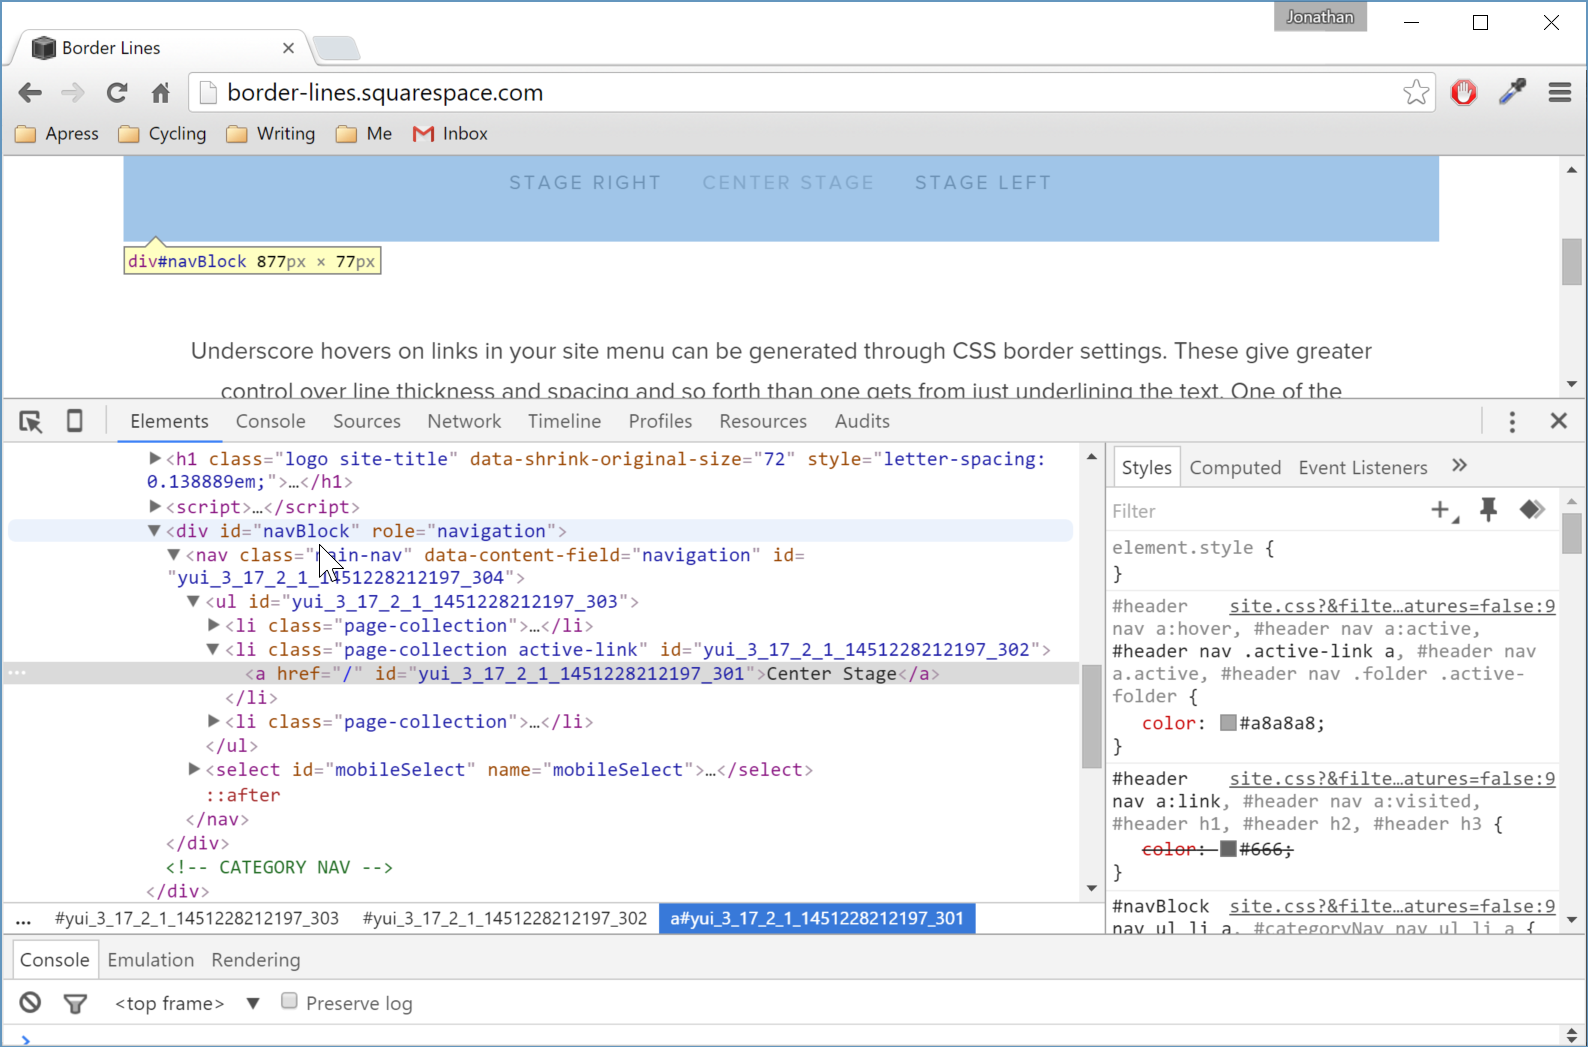The width and height of the screenshot is (1588, 1047).
Task: Collapse the ul yui_303 node
Action: tap(194, 601)
